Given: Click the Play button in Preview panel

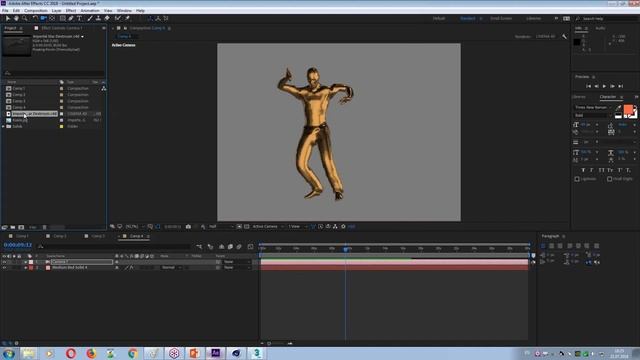Looking at the screenshot, I should point(604,86).
